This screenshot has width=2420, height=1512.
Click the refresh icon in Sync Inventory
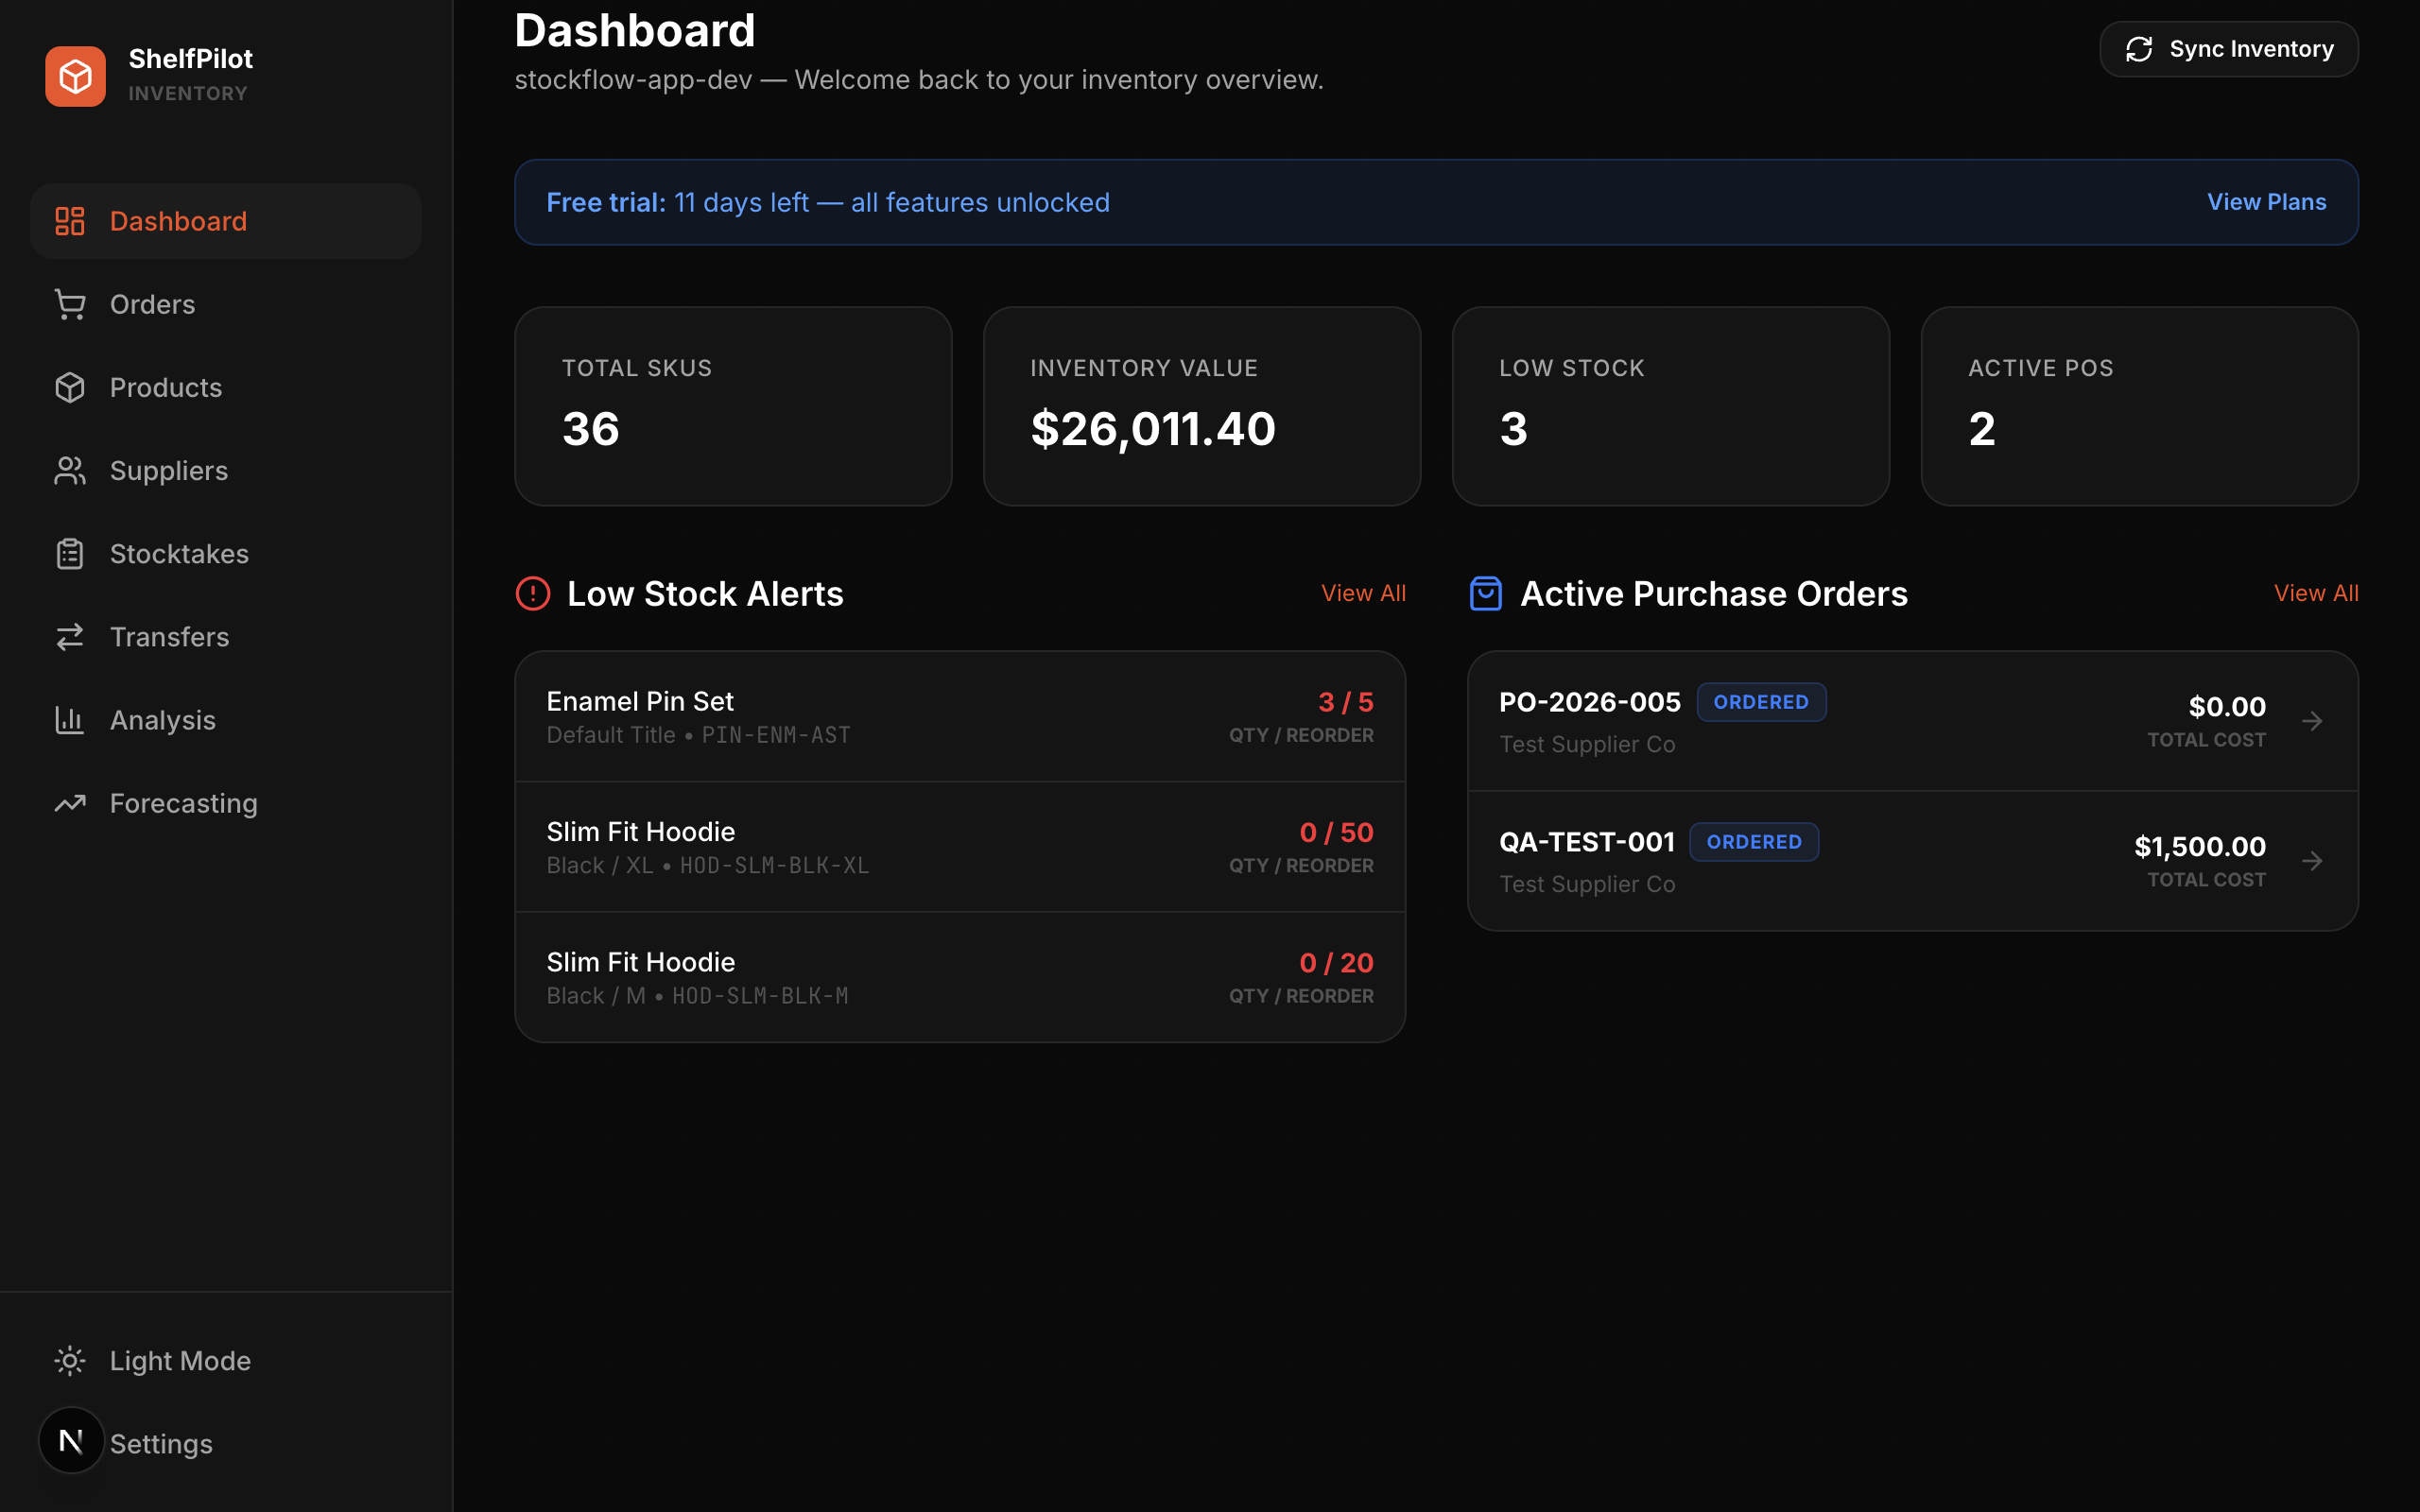pyautogui.click(x=2138, y=49)
